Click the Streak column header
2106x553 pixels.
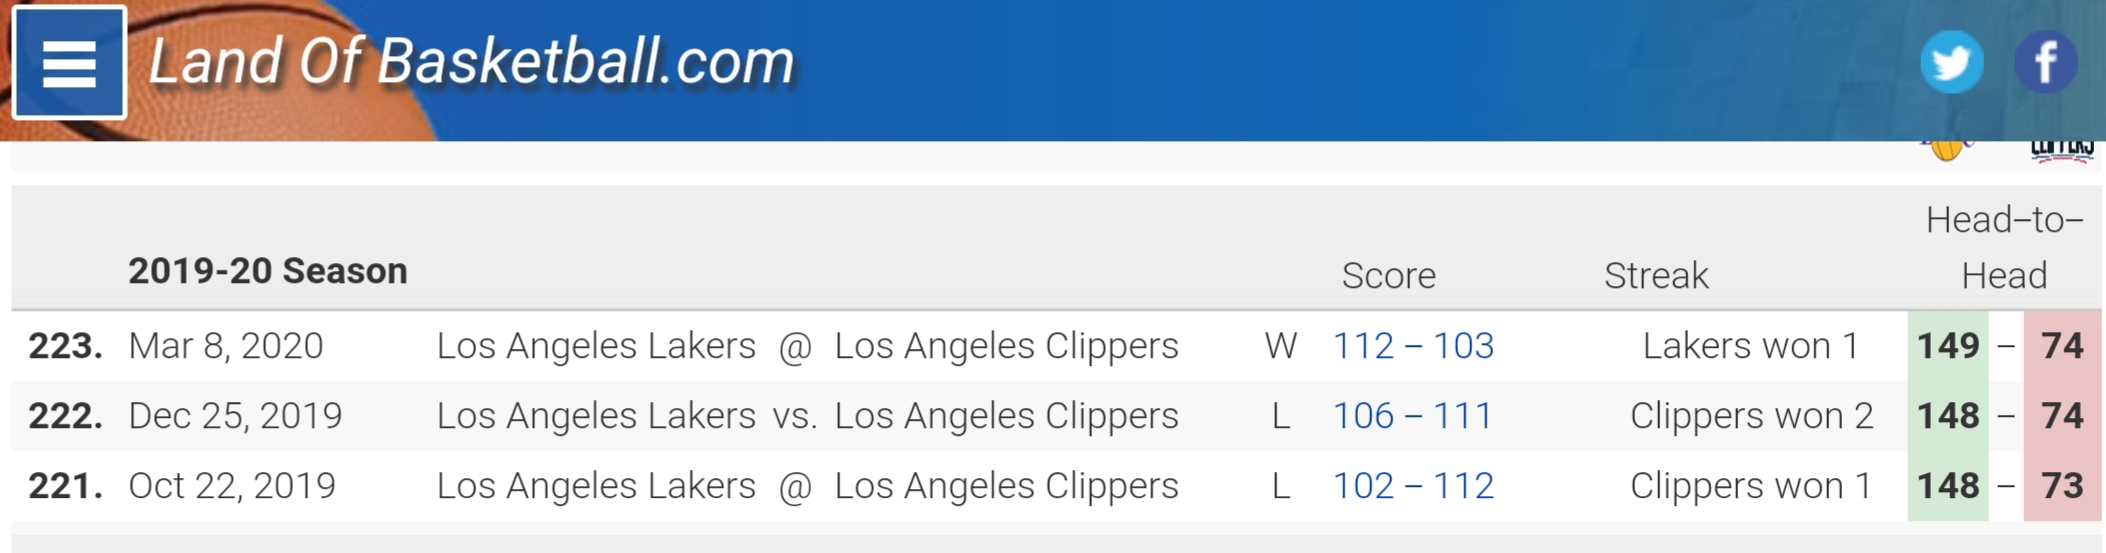pyautogui.click(x=1656, y=276)
